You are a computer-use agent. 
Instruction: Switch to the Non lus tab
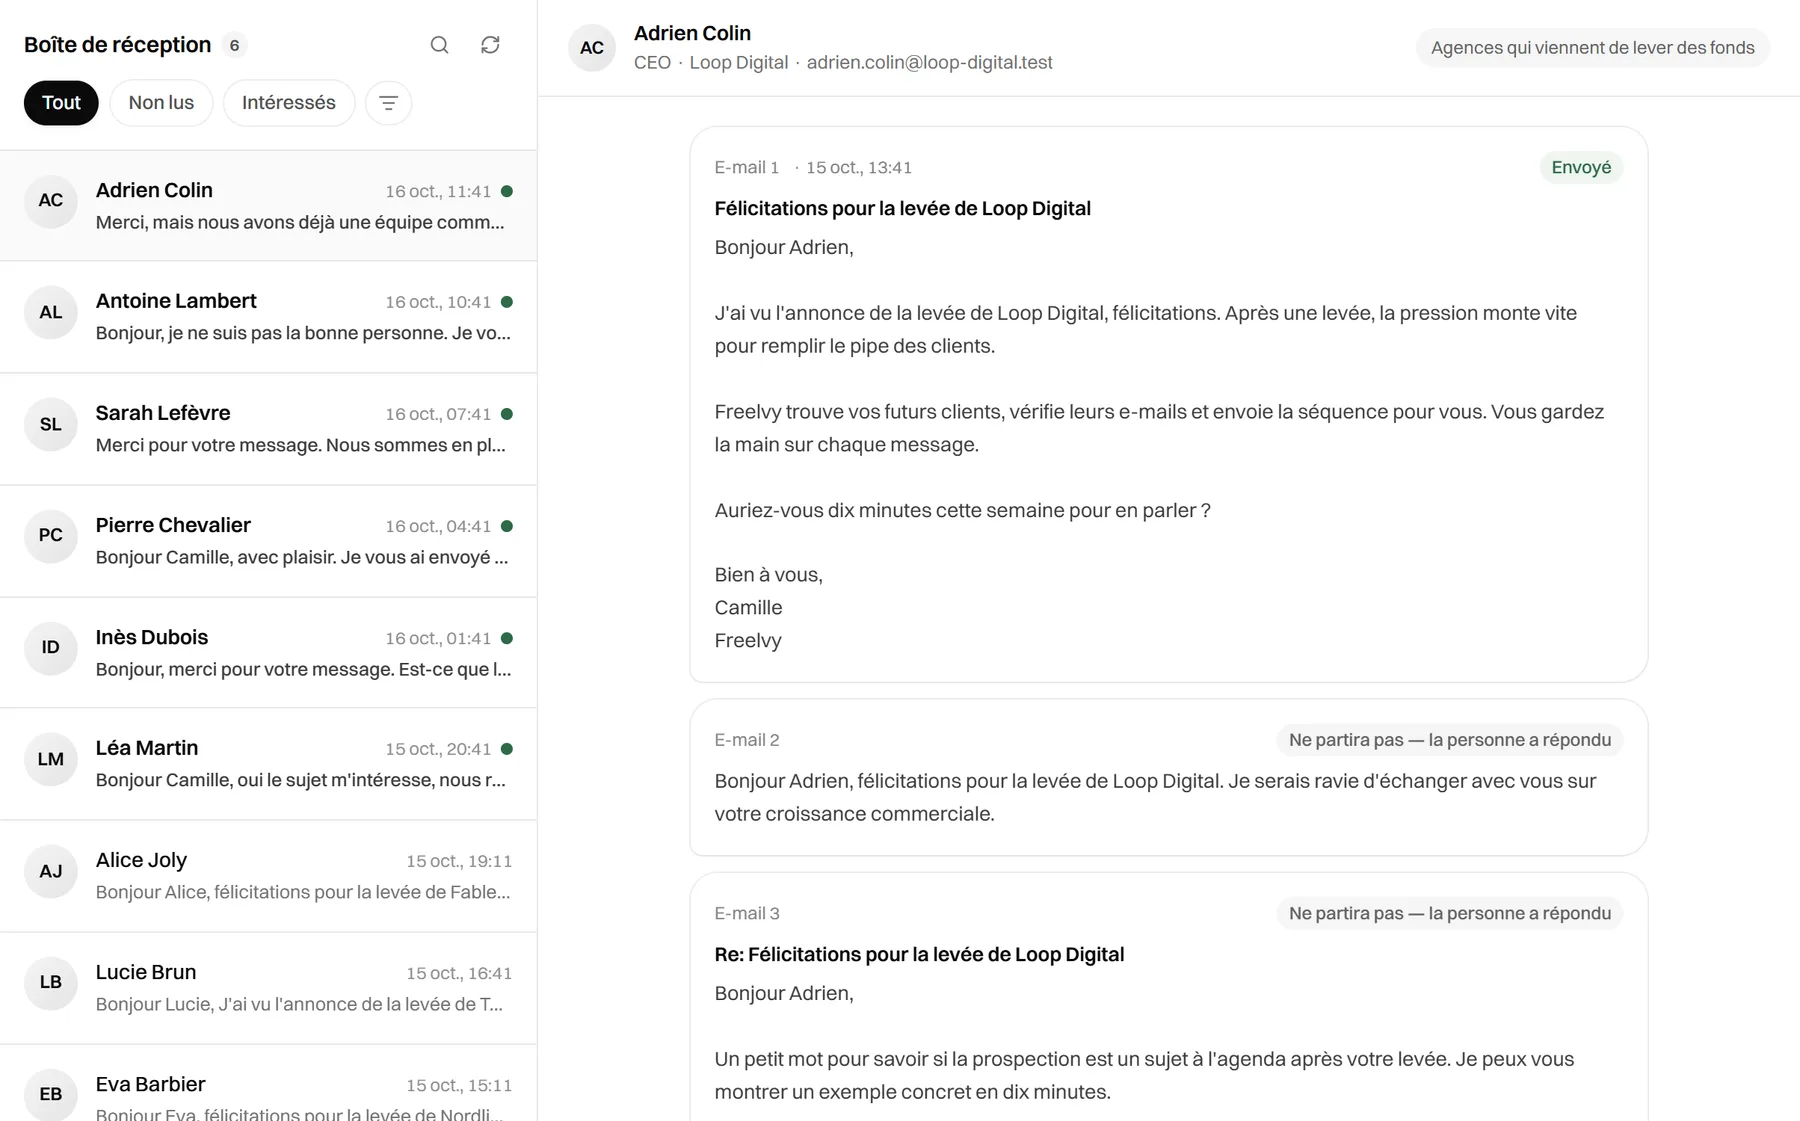(x=161, y=103)
